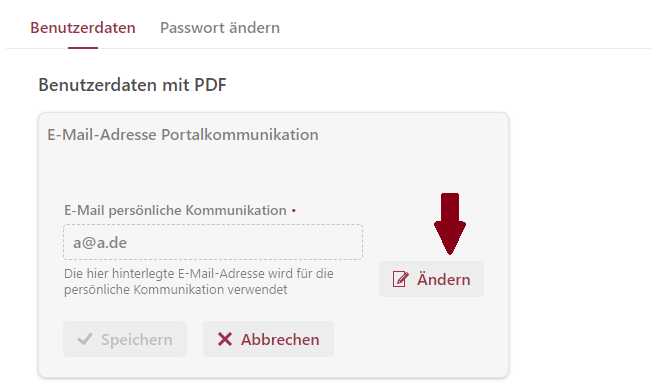The image size is (651, 392).
Task: Click the dark red downward arrow
Action: 450,223
